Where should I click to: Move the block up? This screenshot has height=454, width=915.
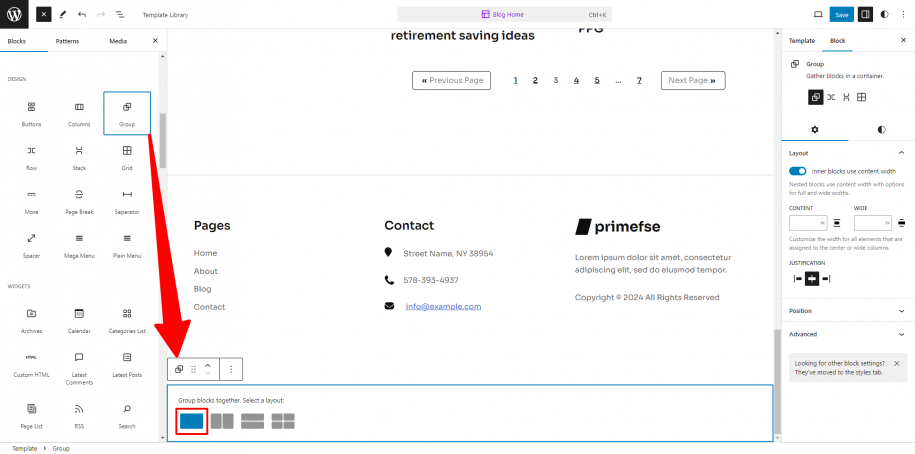click(207, 365)
